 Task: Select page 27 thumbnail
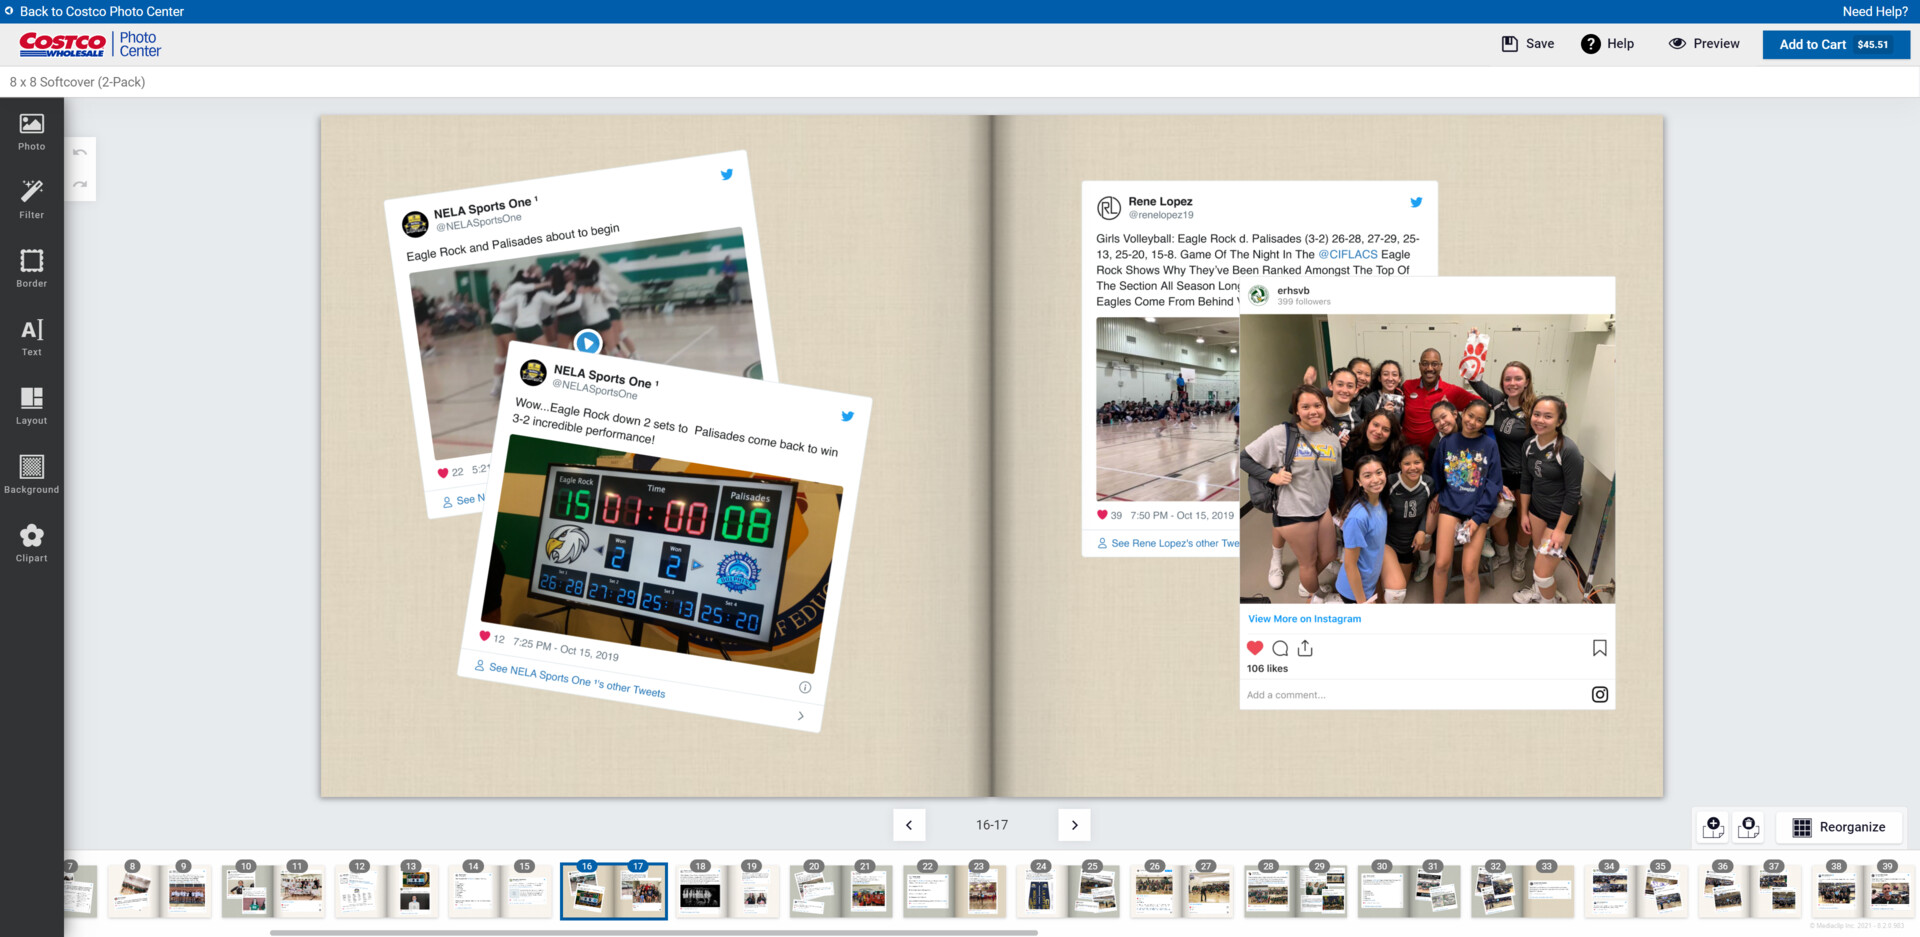(1208, 891)
